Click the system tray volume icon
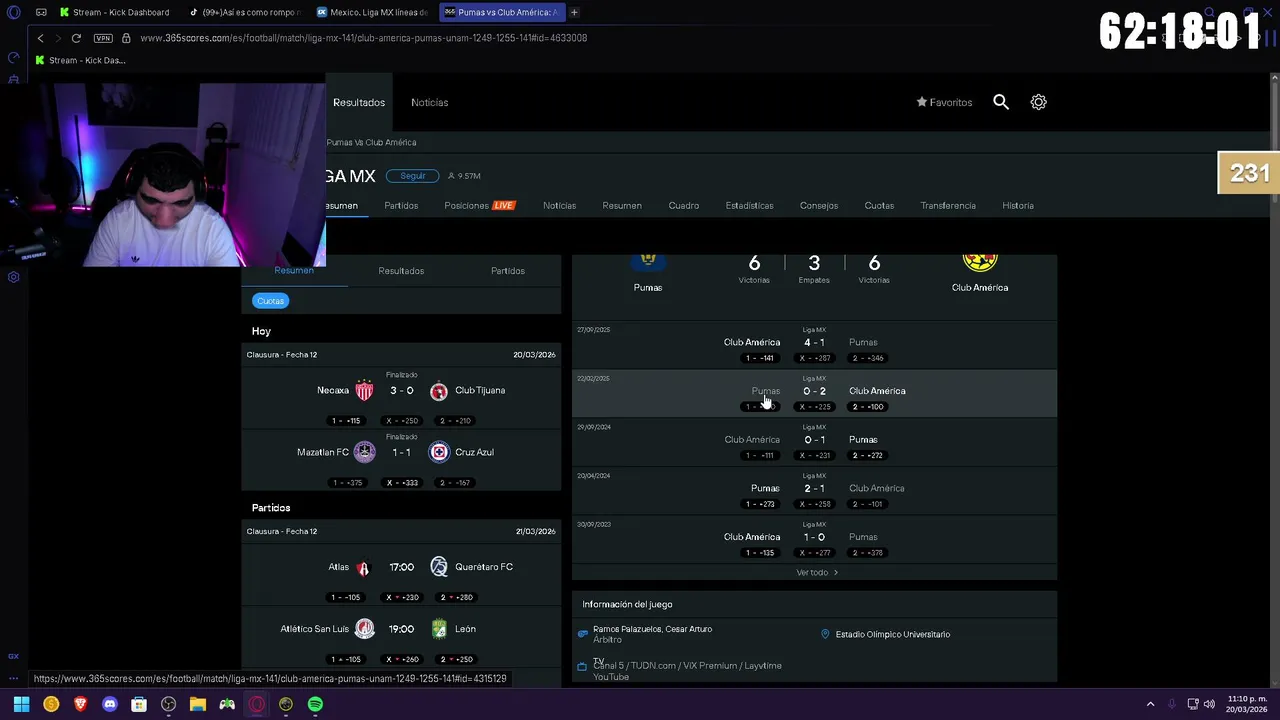 pyautogui.click(x=1209, y=704)
